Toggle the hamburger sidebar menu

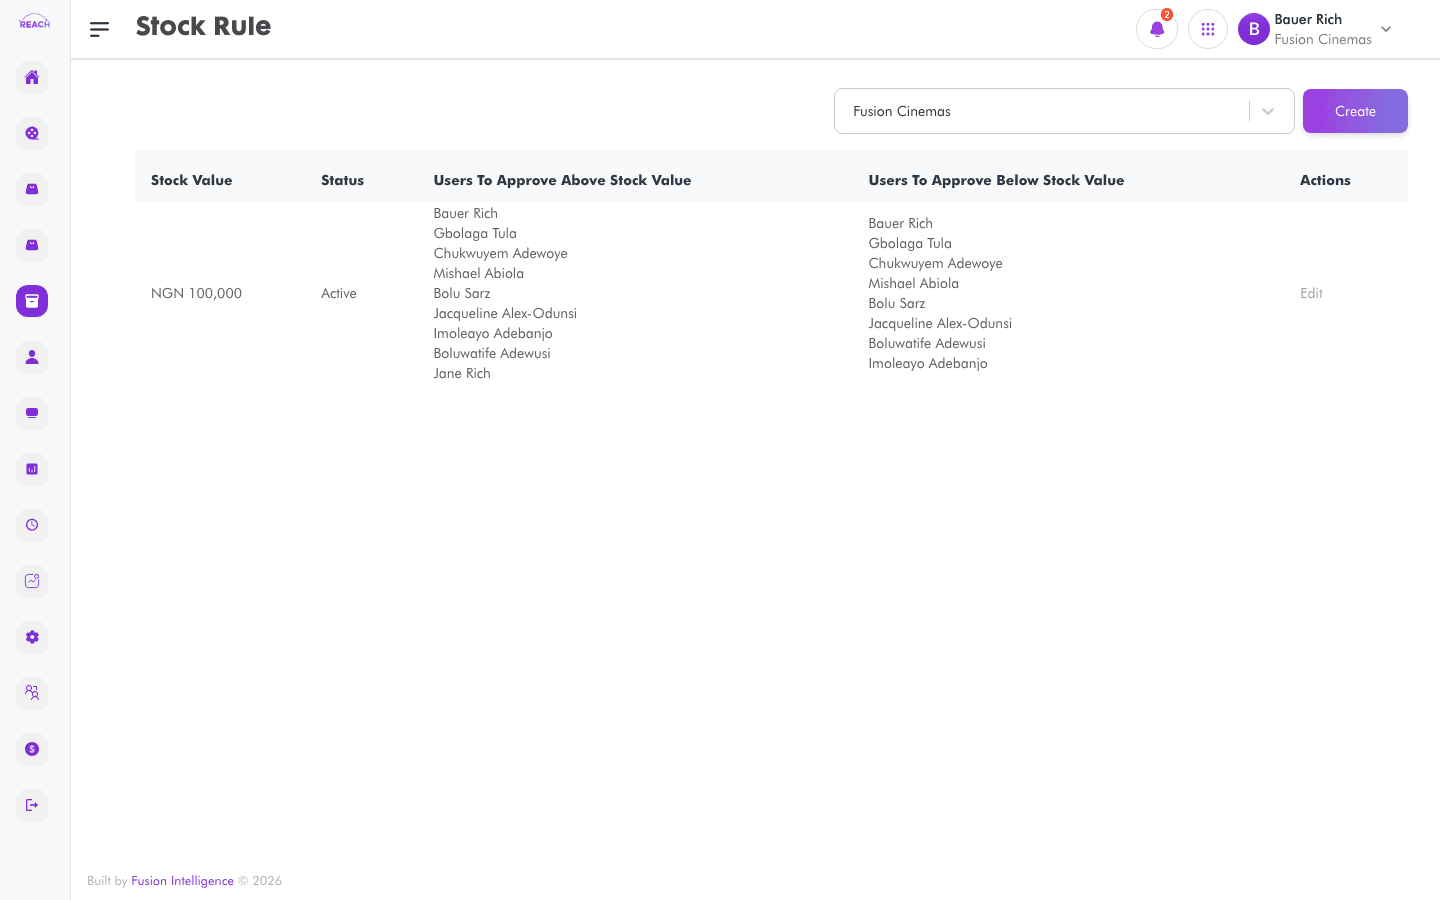tap(99, 29)
